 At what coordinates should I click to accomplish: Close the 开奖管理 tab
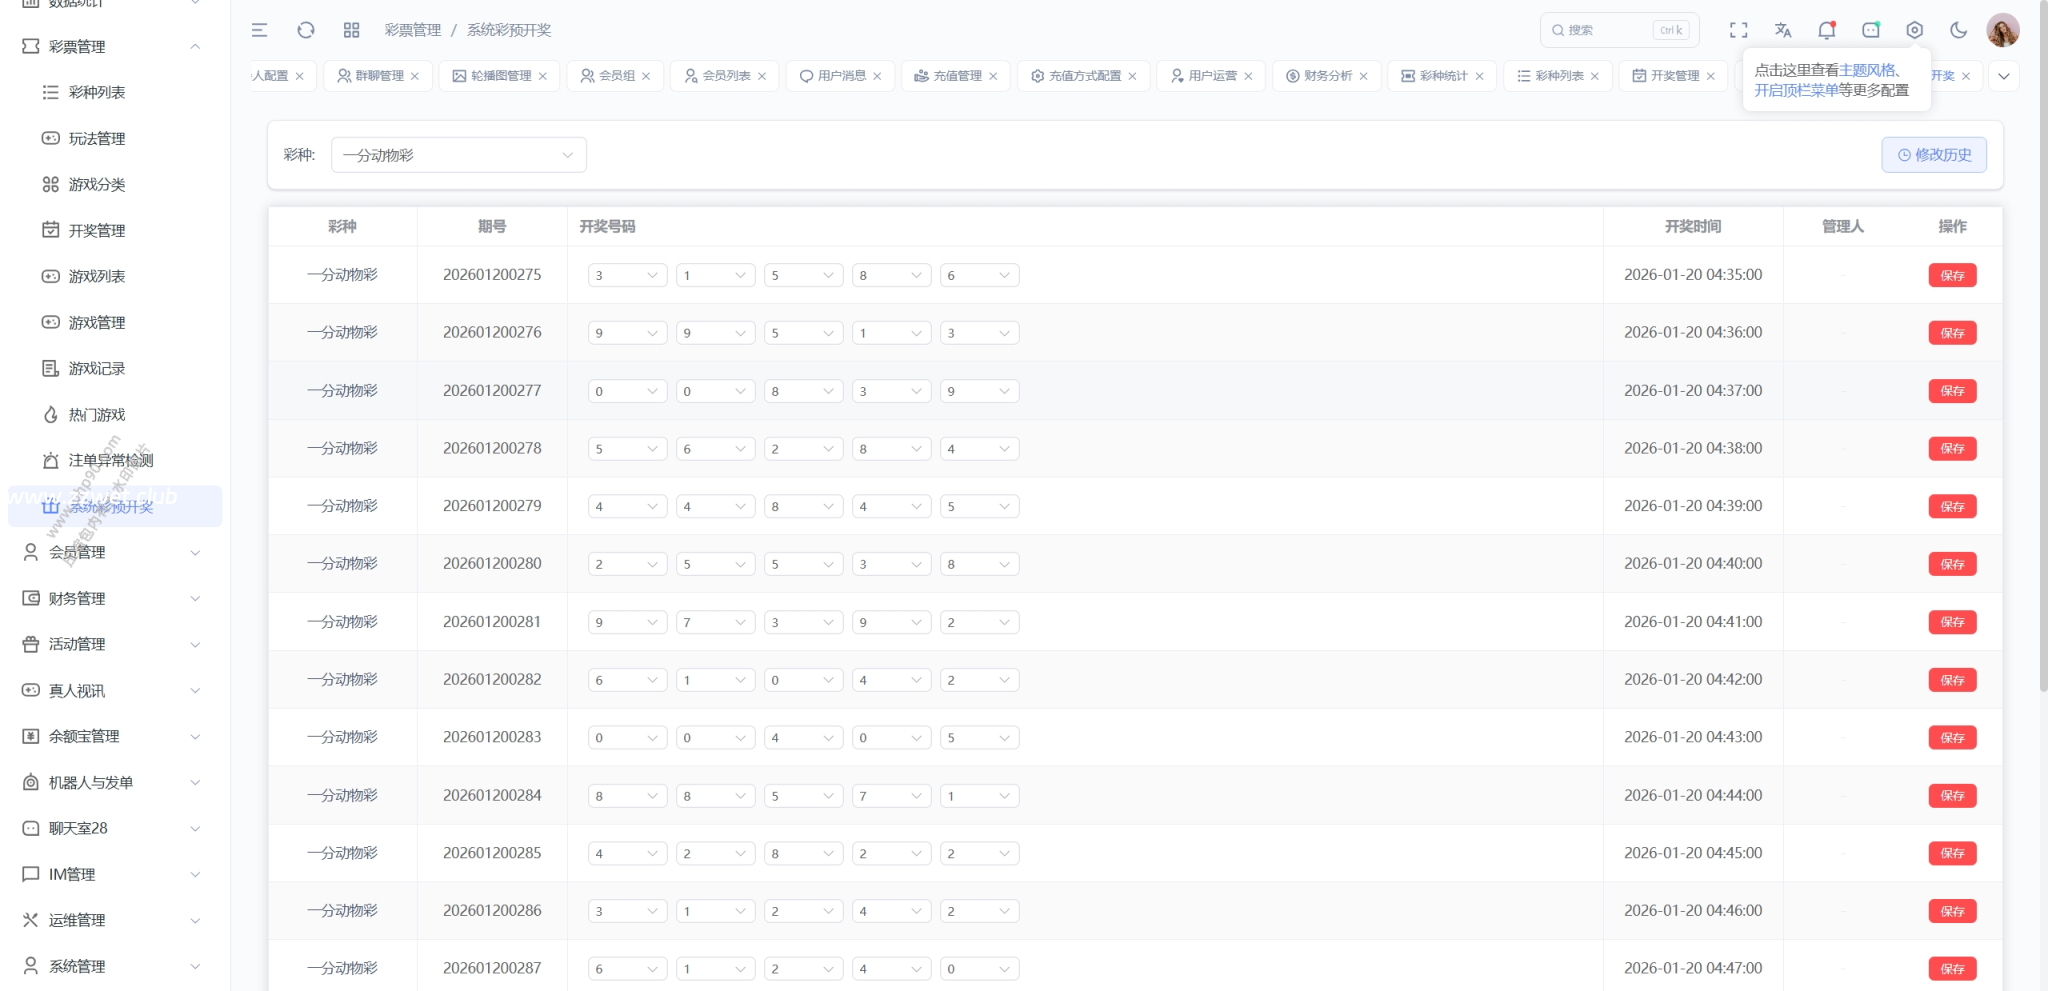1711,76
